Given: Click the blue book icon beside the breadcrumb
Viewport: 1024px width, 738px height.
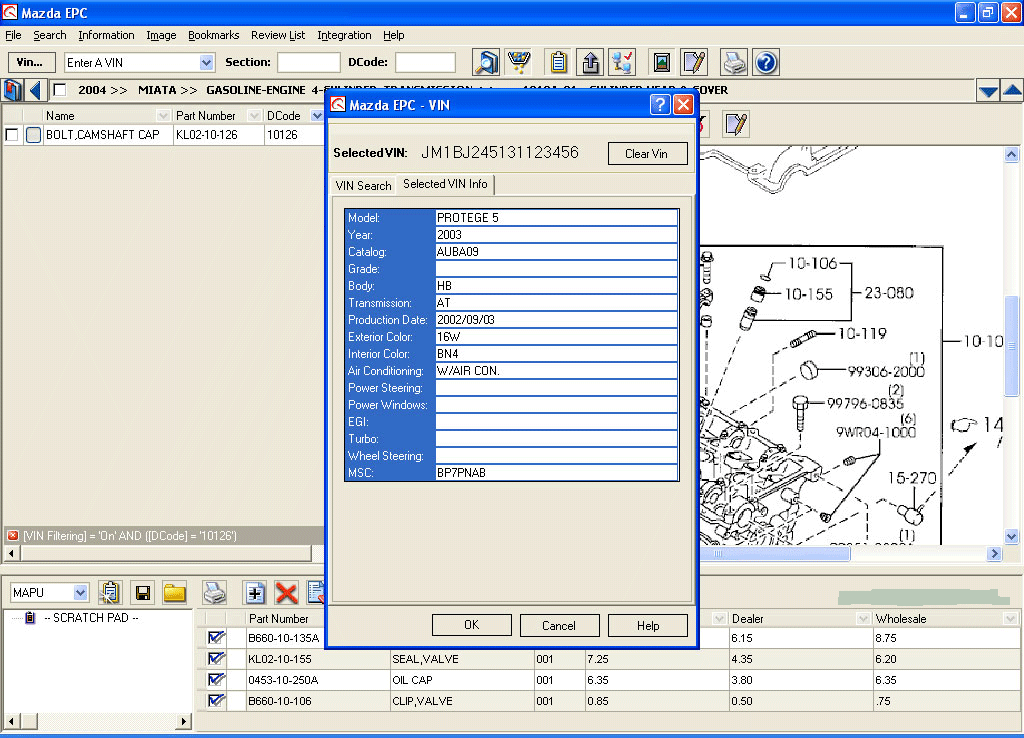Looking at the screenshot, I should 12,90.
